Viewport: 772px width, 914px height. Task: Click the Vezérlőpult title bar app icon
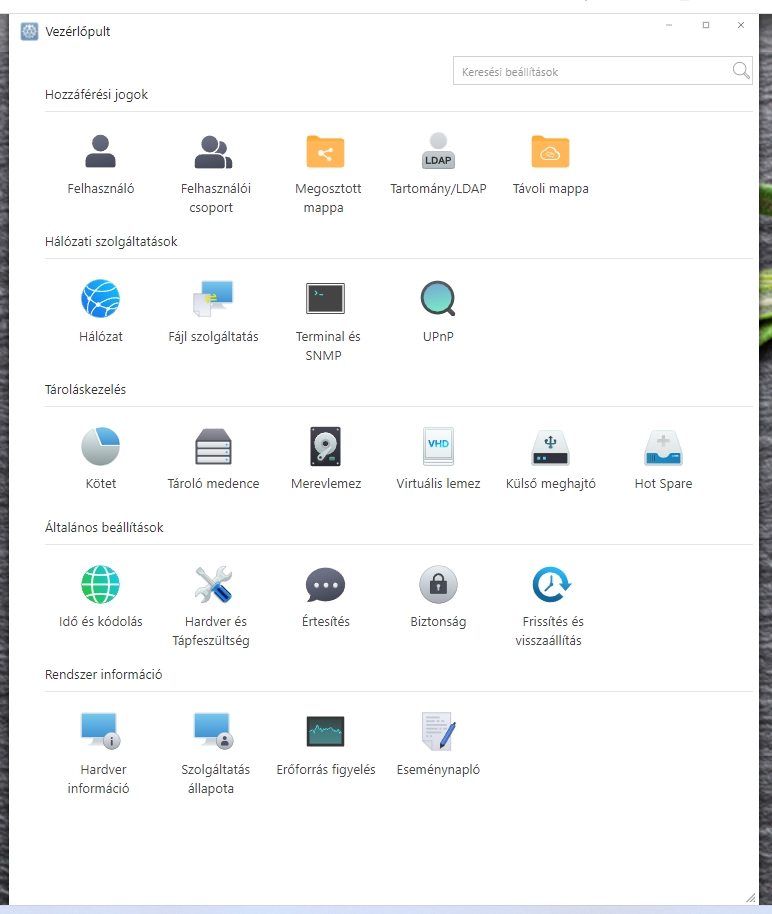point(29,31)
